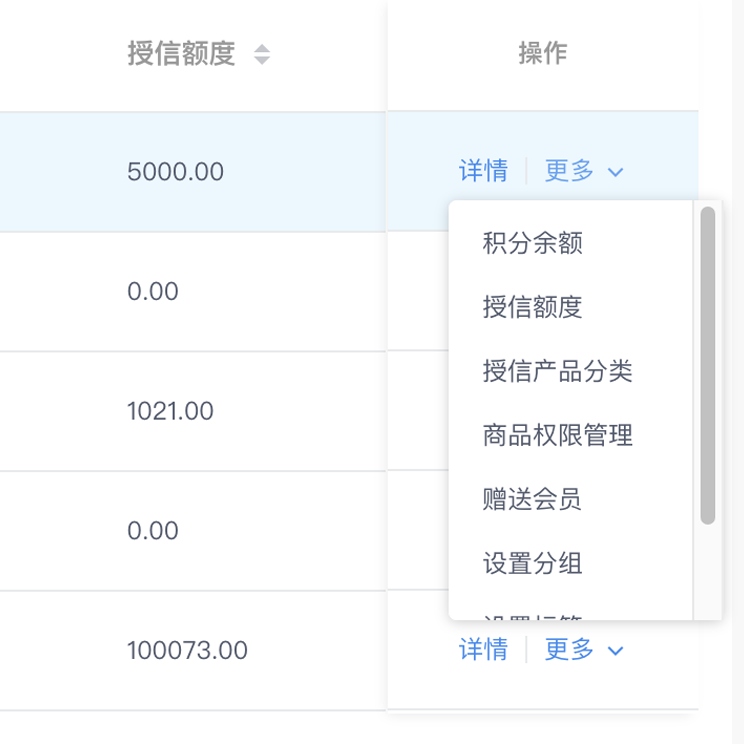Sort by 授信额度 column arrows
The width and height of the screenshot is (744, 744).
(262, 54)
